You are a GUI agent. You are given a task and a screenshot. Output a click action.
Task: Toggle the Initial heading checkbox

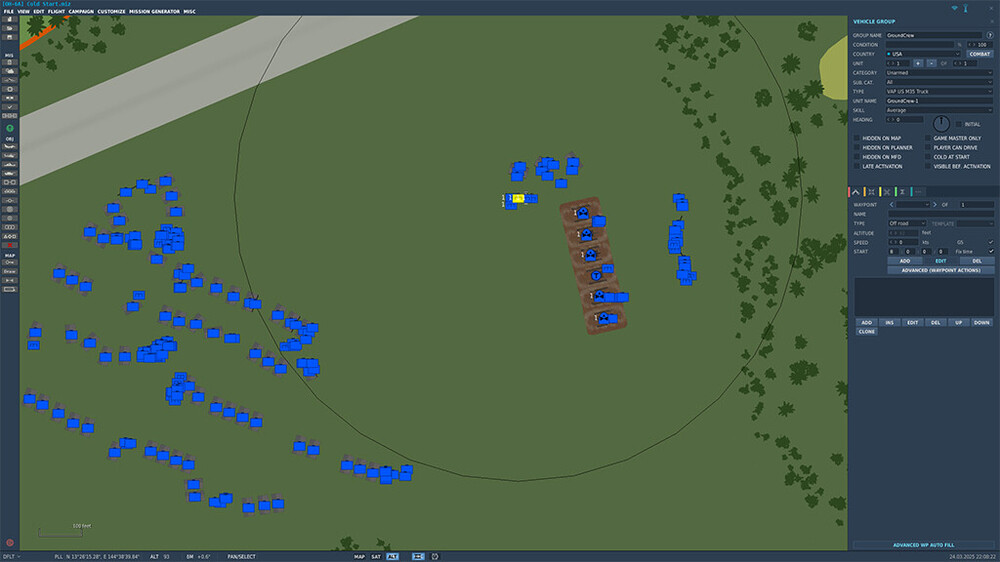[959, 124]
